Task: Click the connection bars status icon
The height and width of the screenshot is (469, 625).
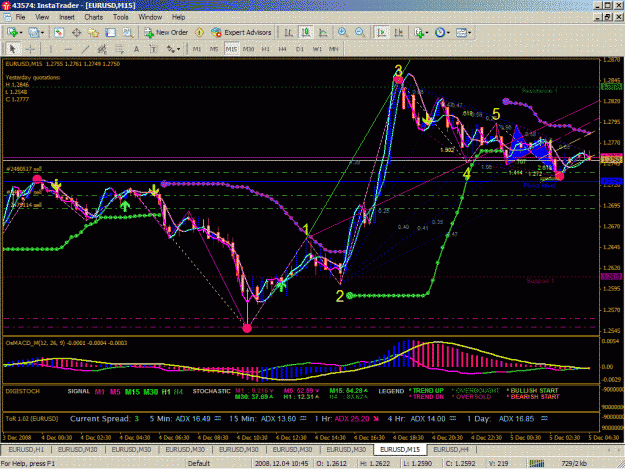Action: 537,463
